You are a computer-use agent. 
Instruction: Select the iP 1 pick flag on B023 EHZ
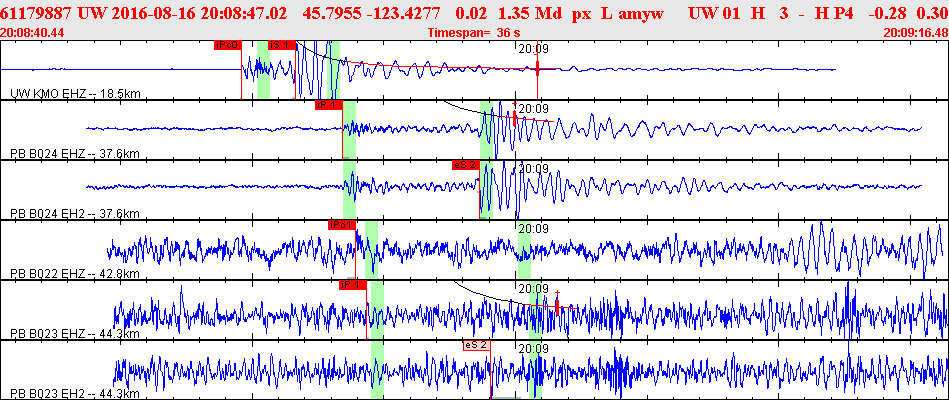pyautogui.click(x=353, y=285)
